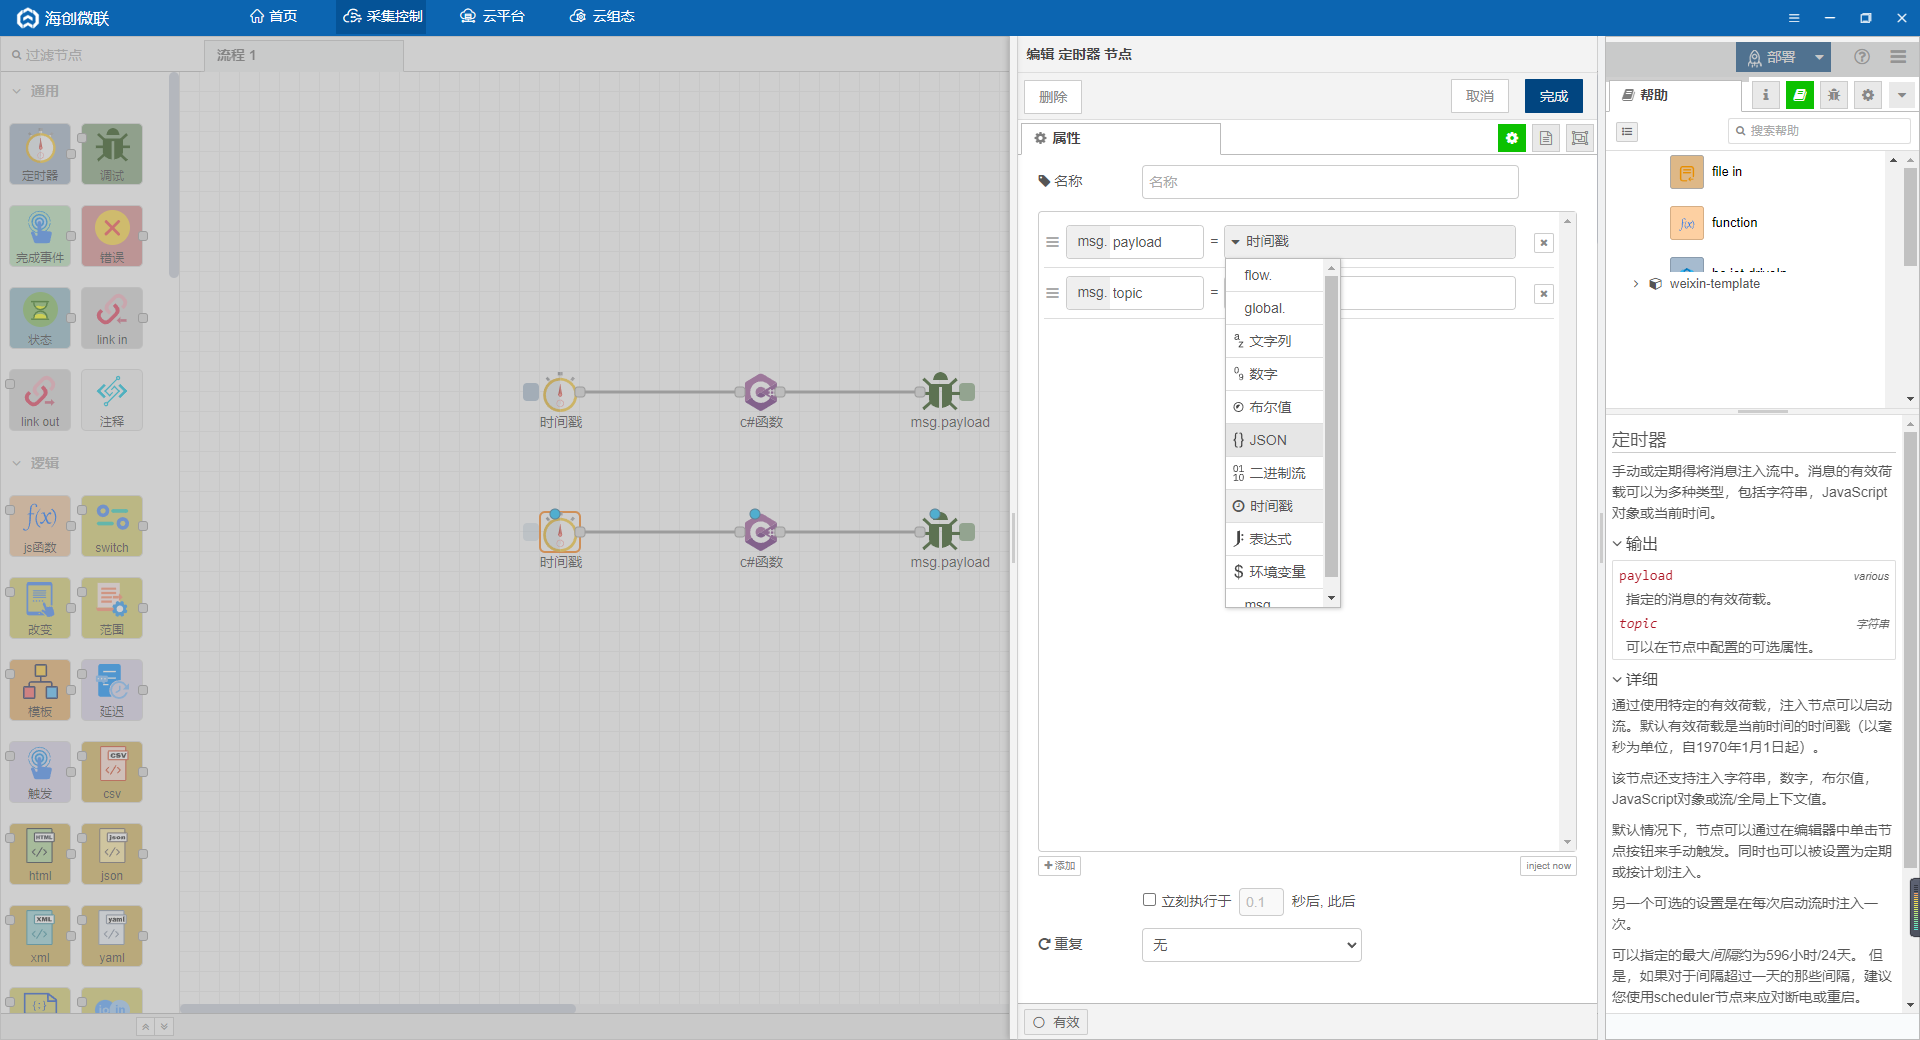Choose 文字列 string type from list
1920x1040 pixels.
click(1275, 341)
